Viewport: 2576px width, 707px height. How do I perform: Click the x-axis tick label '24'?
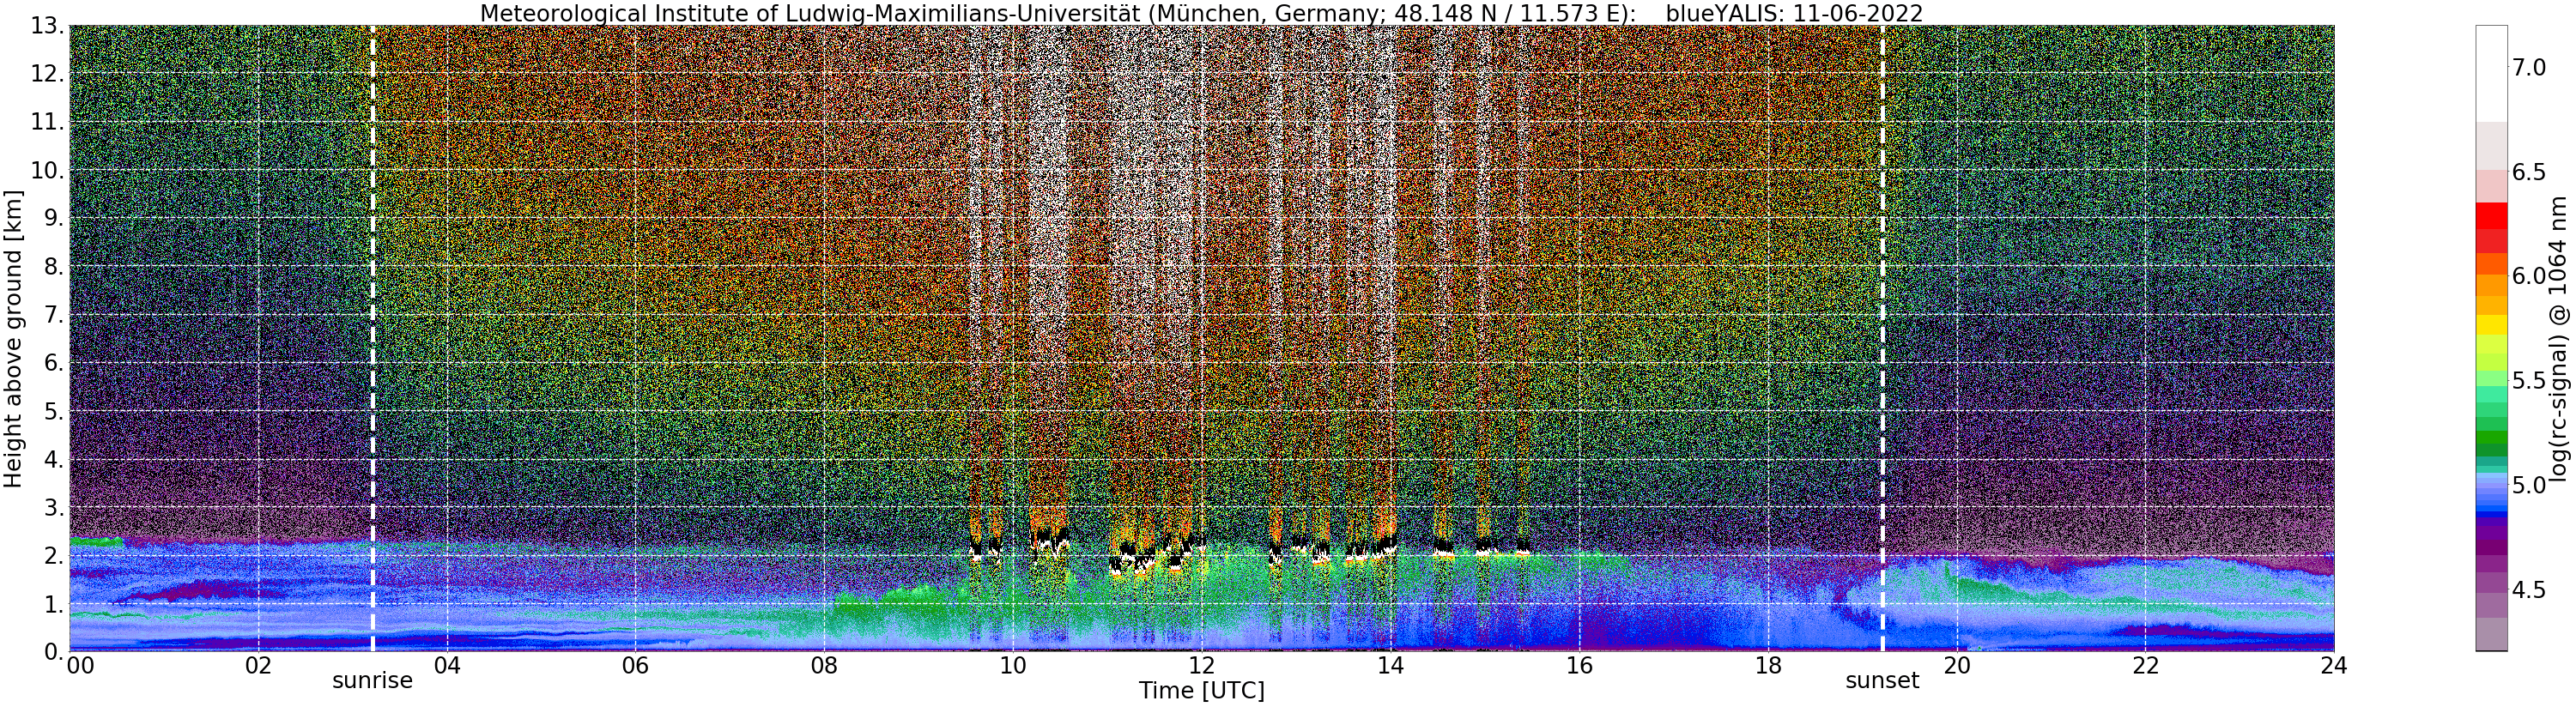(2334, 666)
